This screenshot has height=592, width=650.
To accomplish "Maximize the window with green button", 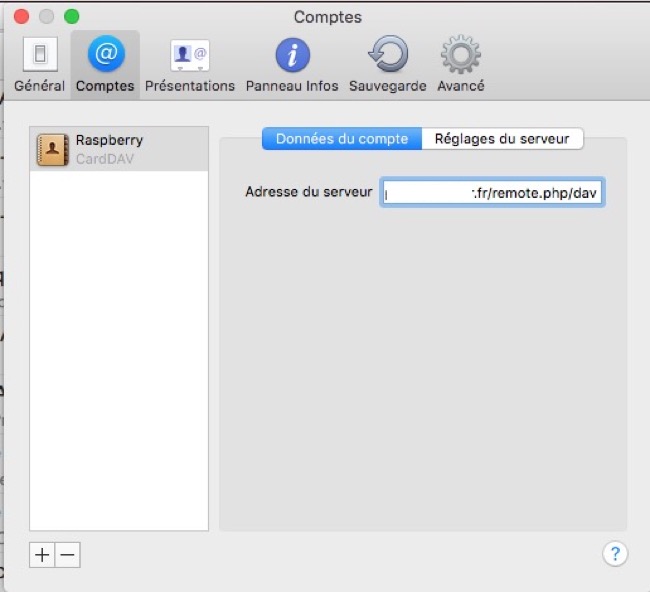I will pyautogui.click(x=71, y=17).
